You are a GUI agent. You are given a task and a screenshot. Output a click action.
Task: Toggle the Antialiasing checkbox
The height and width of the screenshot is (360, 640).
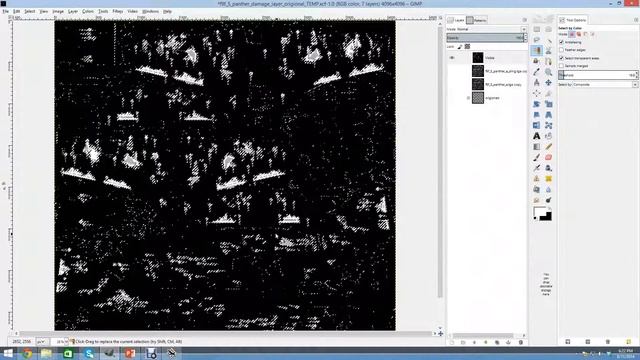point(562,42)
